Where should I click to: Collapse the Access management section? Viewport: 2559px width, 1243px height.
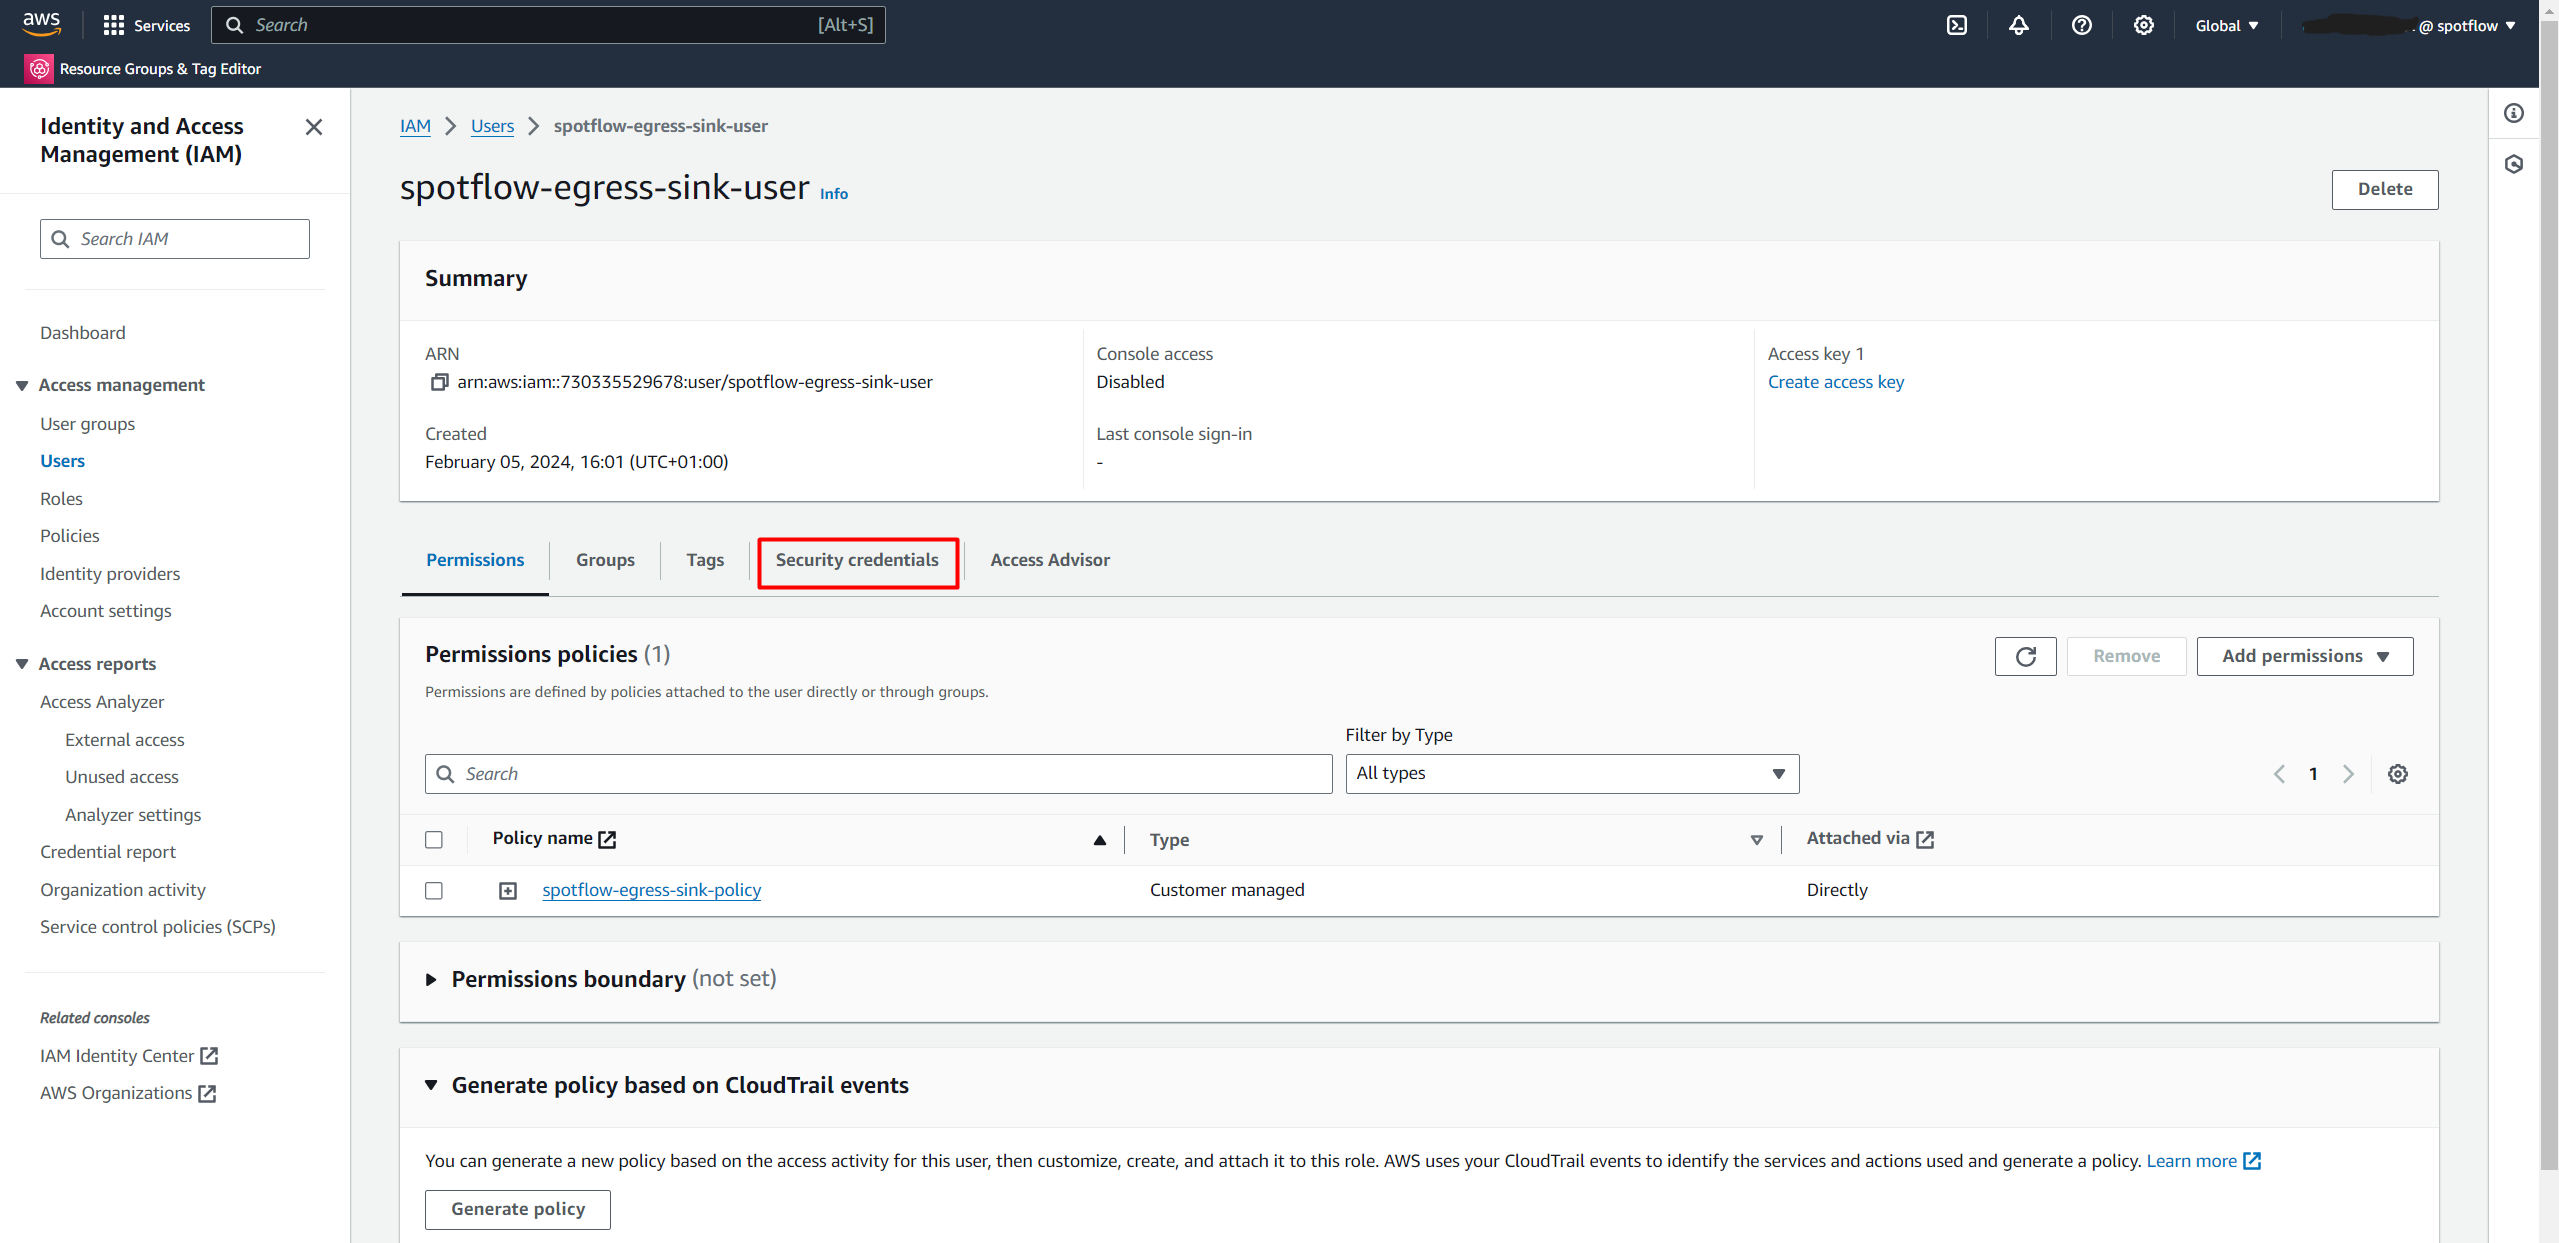tap(22, 385)
